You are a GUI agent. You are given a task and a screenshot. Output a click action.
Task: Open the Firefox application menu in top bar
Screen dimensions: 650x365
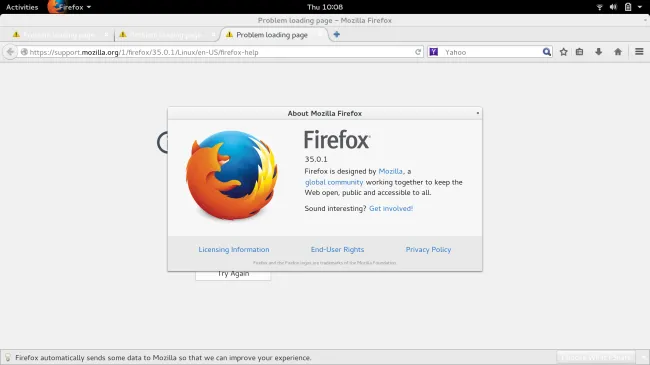[x=69, y=7]
